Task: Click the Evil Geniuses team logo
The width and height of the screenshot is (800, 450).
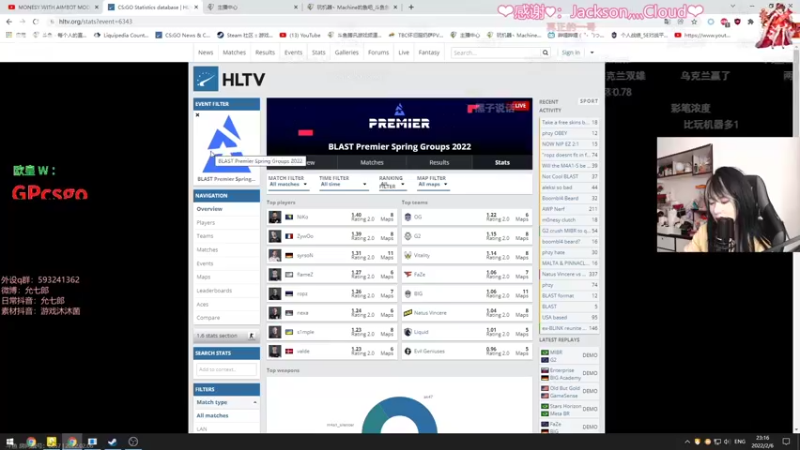Action: pos(408,351)
